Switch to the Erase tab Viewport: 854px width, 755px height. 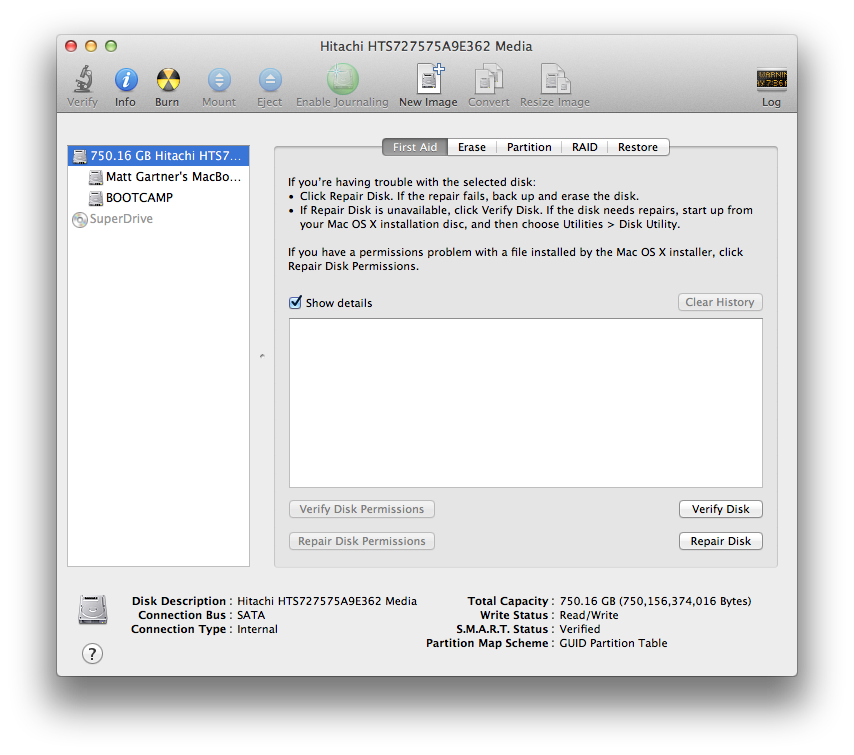pos(472,147)
